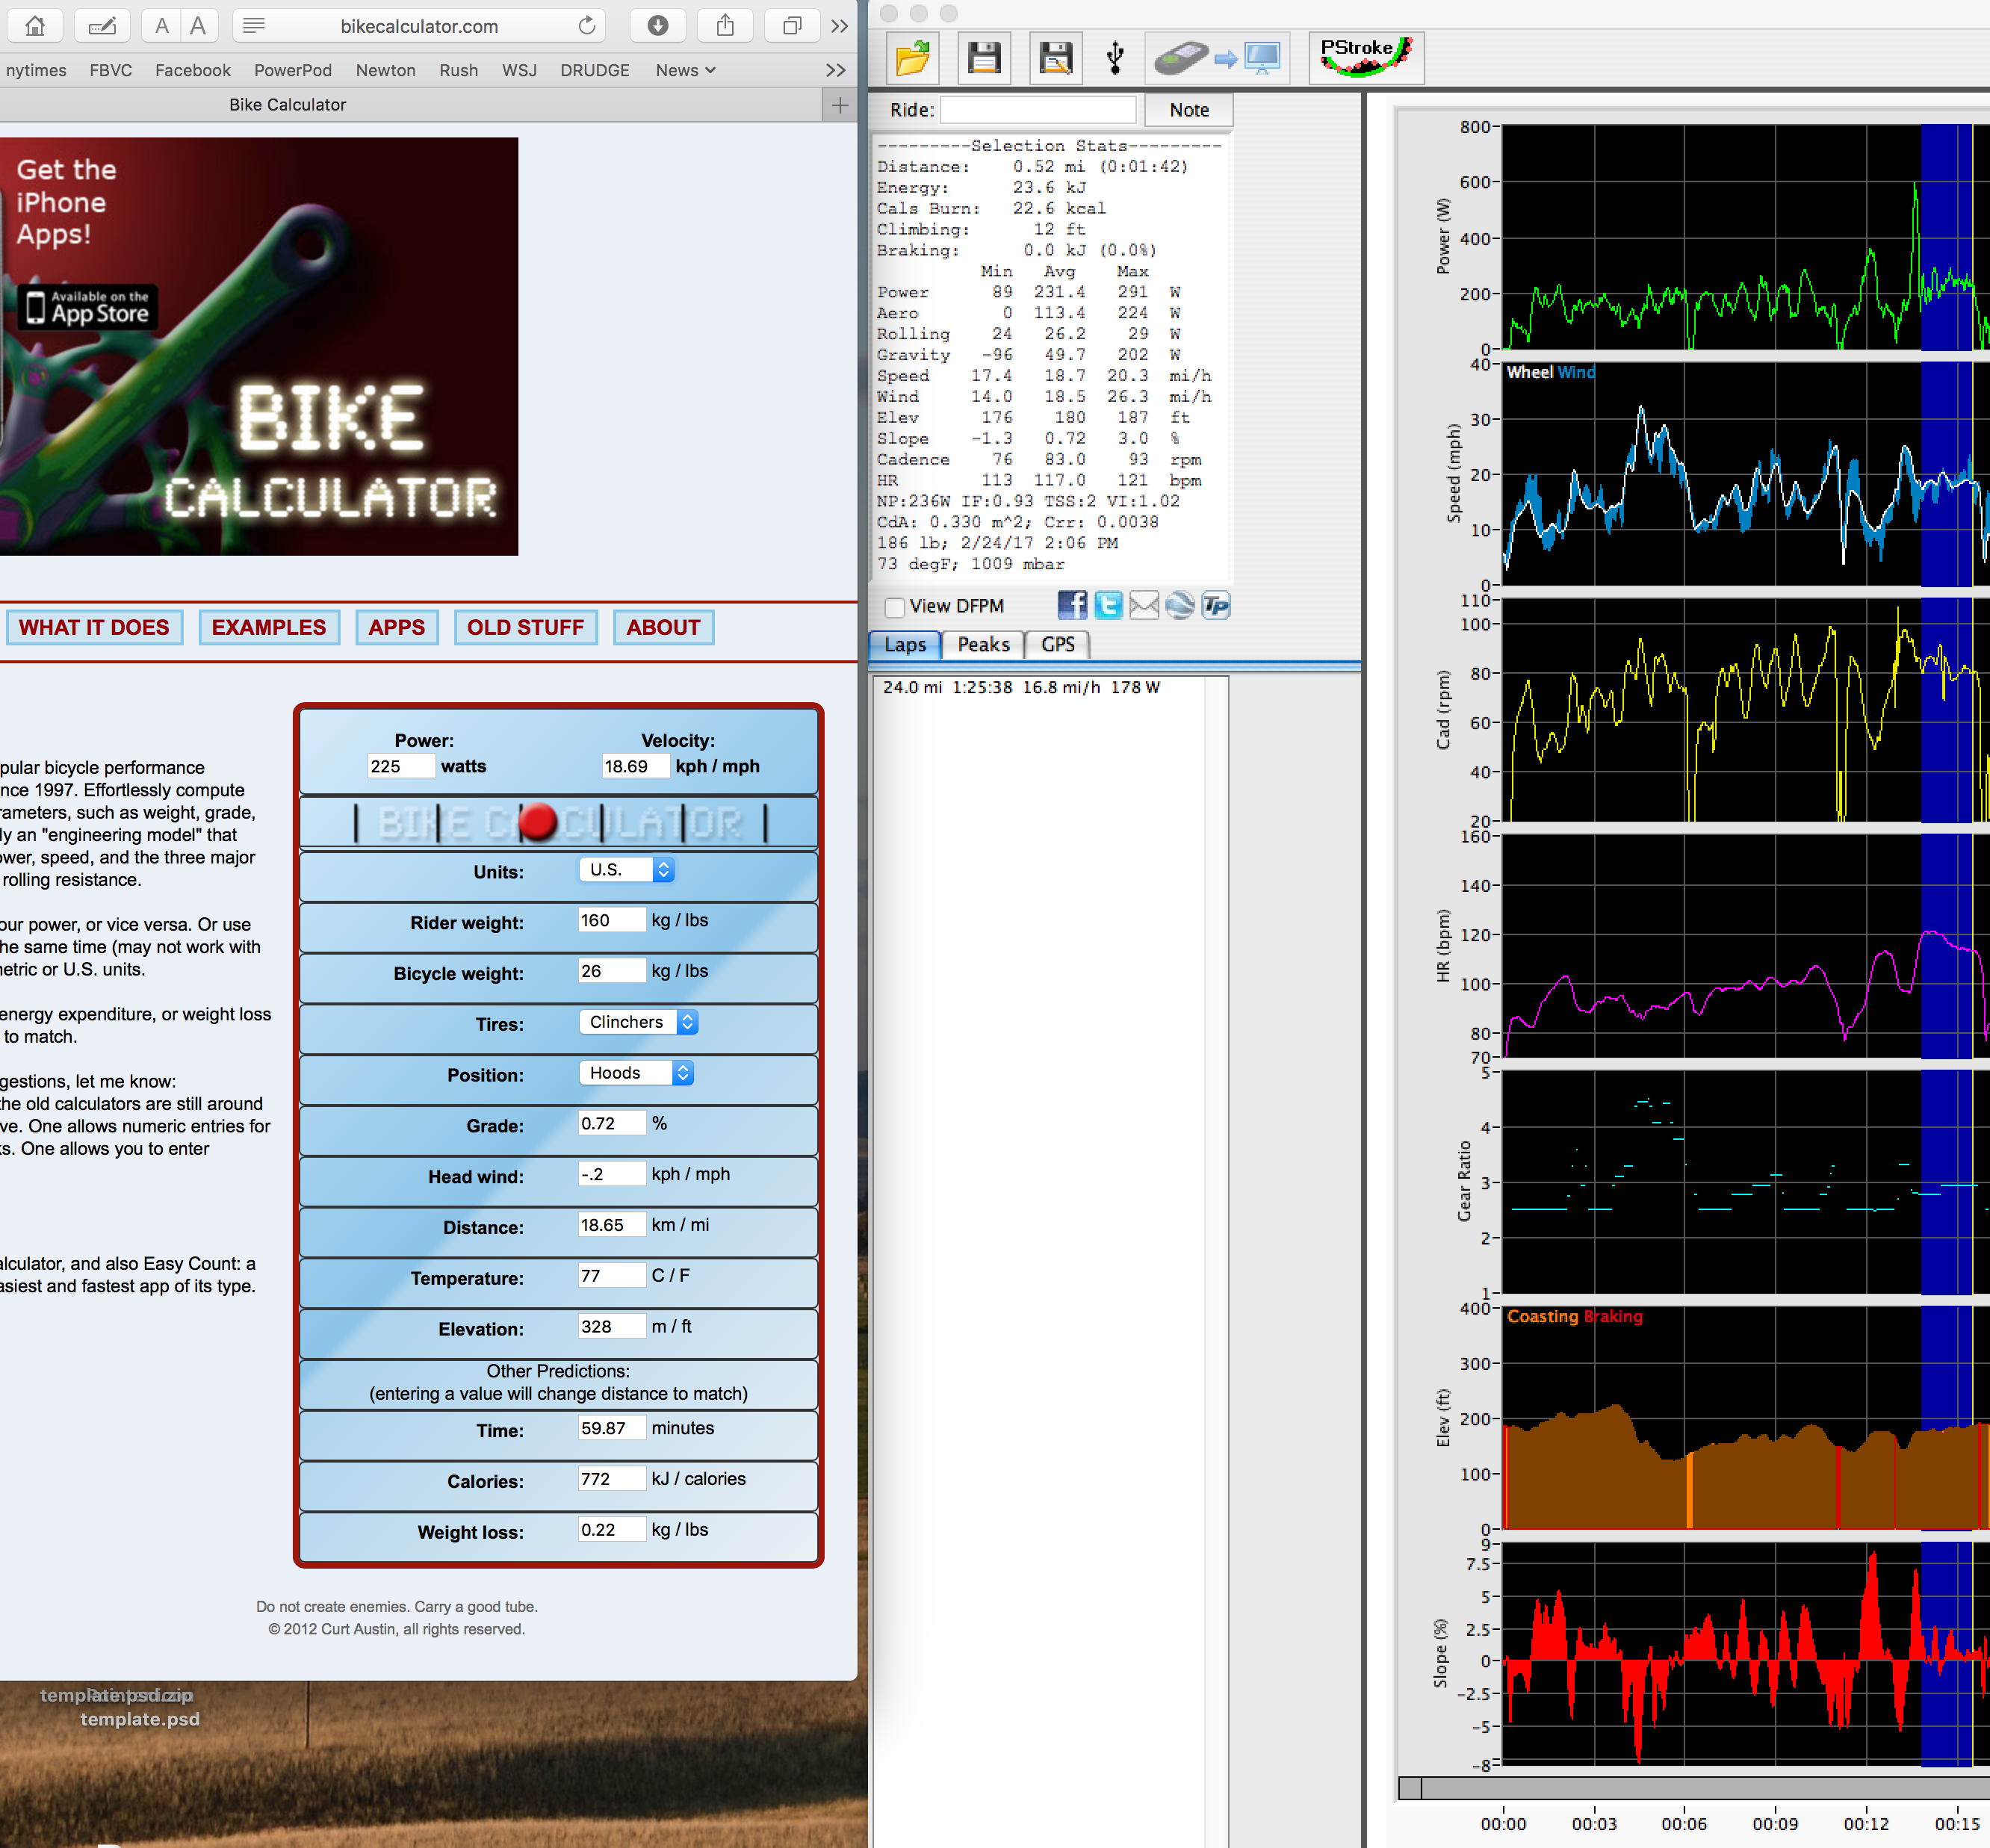Open a new Safari tab with plus
The height and width of the screenshot is (1848, 1990).
coord(840,105)
